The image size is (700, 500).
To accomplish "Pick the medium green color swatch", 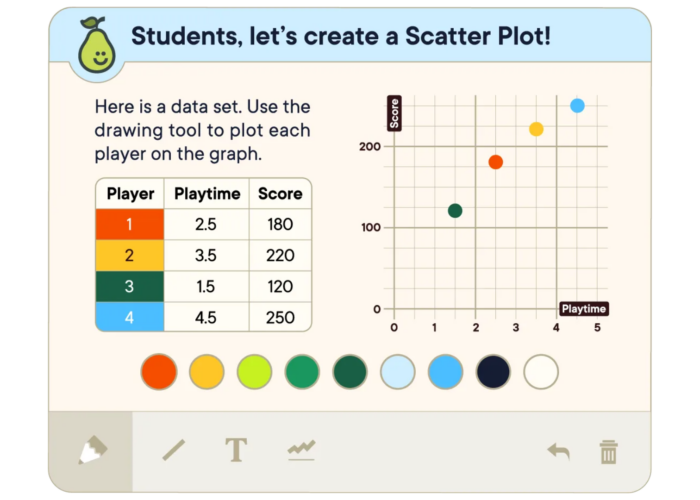I will [x=302, y=372].
